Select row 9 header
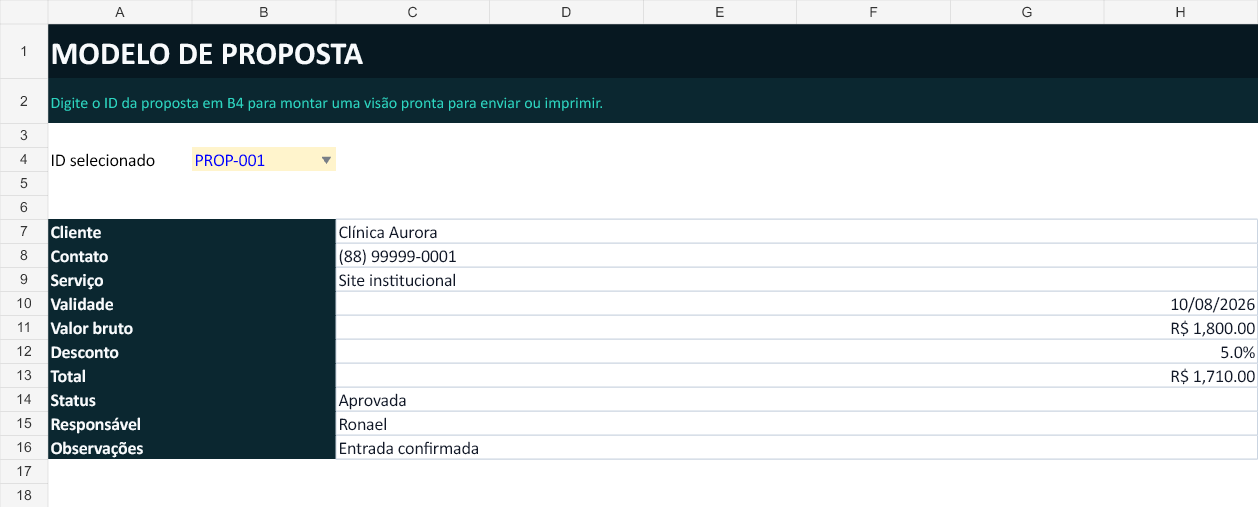The height and width of the screenshot is (507, 1258). coord(24,280)
